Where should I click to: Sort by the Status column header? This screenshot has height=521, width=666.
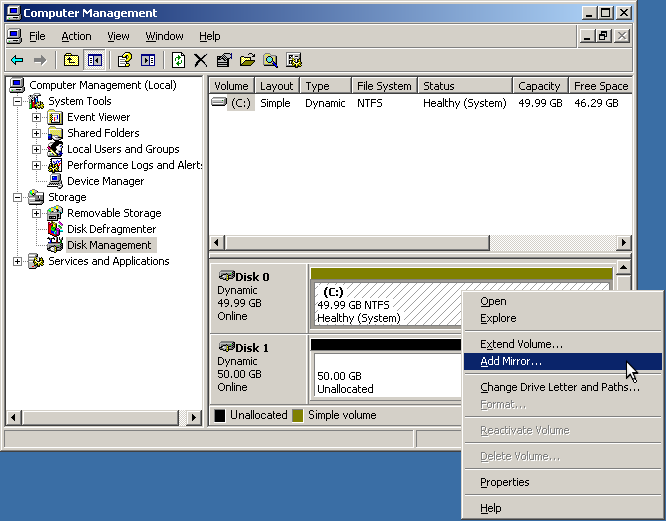pyautogui.click(x=465, y=86)
